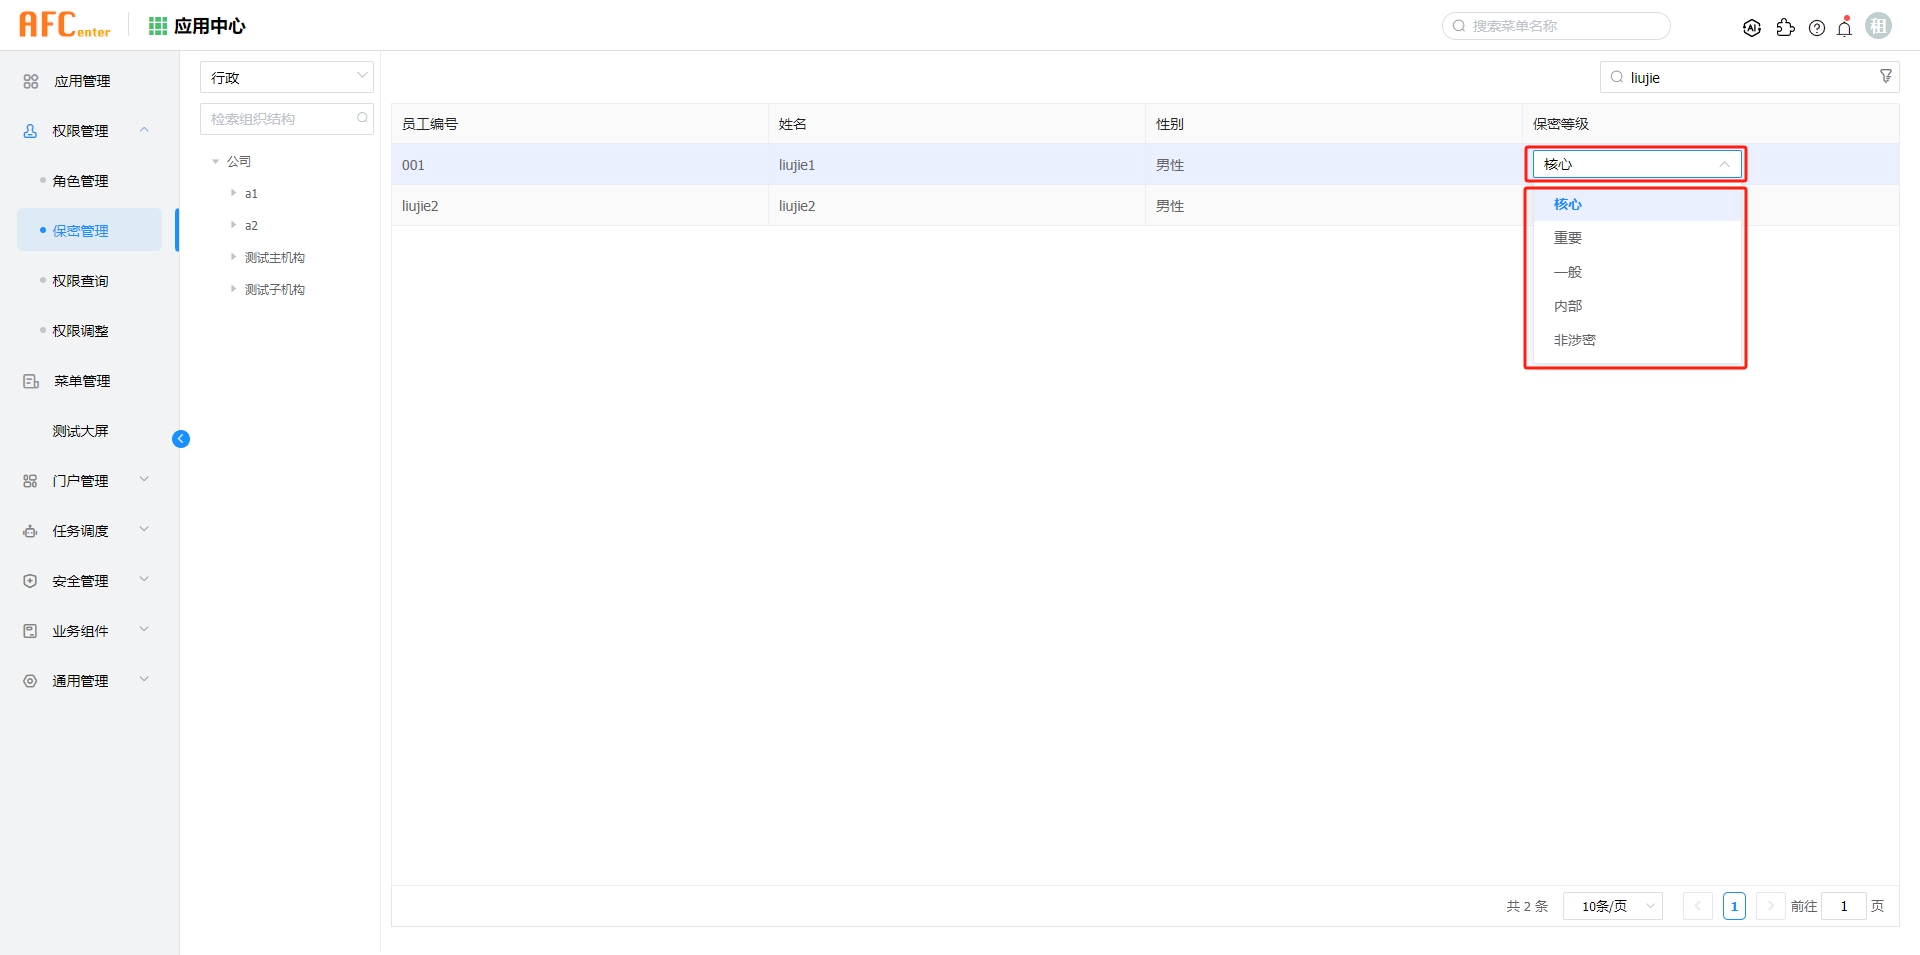Click the user avatar marked 租
Image resolution: width=1920 pixels, height=955 pixels.
(1878, 25)
